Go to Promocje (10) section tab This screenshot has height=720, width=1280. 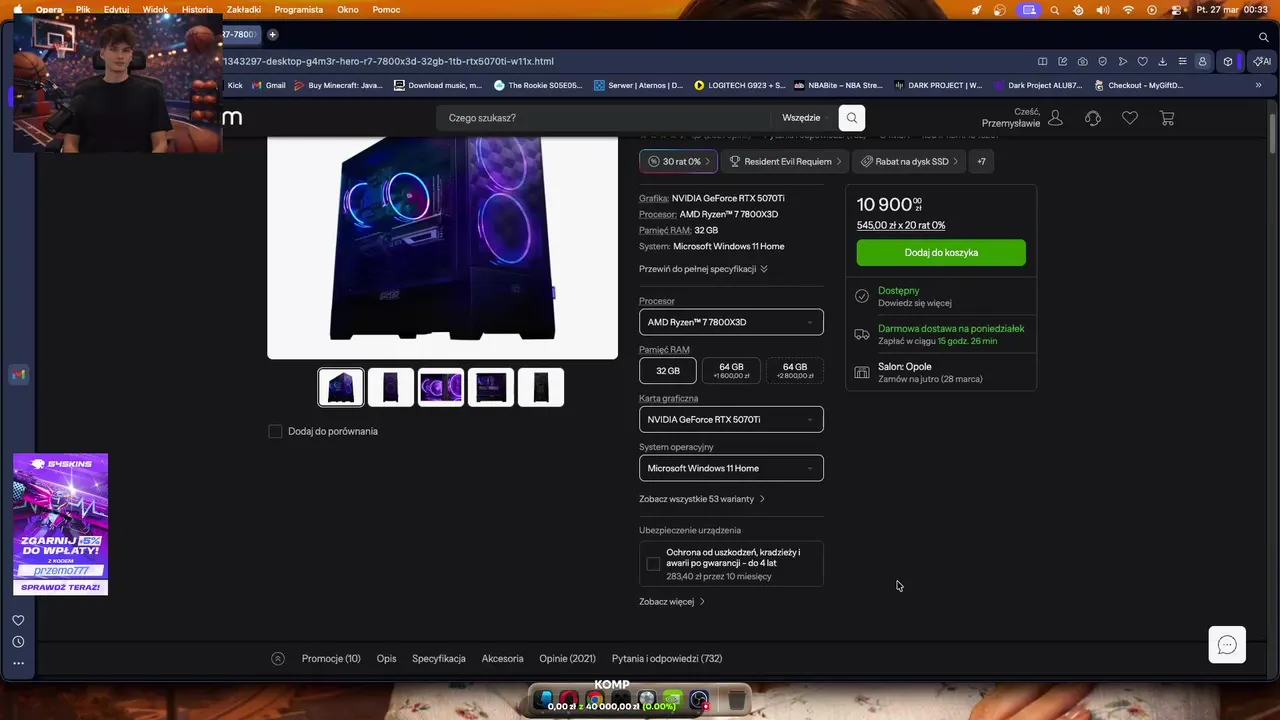pos(331,659)
